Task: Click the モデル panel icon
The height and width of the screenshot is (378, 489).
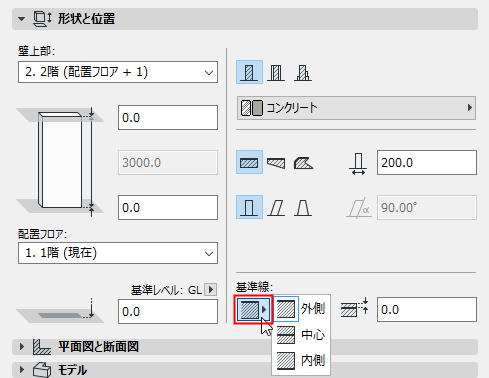Action: pyautogui.click(x=42, y=370)
